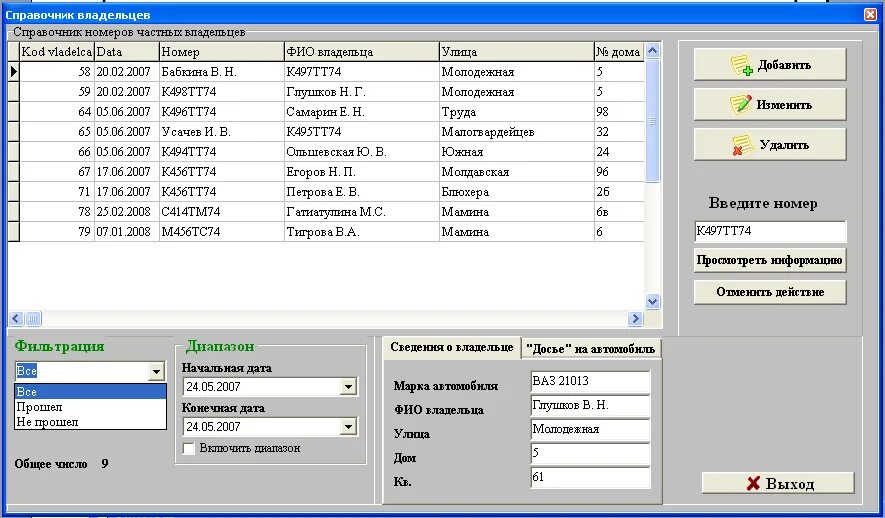Choose Не прошел in the filter list
The image size is (885, 518).
[90, 422]
